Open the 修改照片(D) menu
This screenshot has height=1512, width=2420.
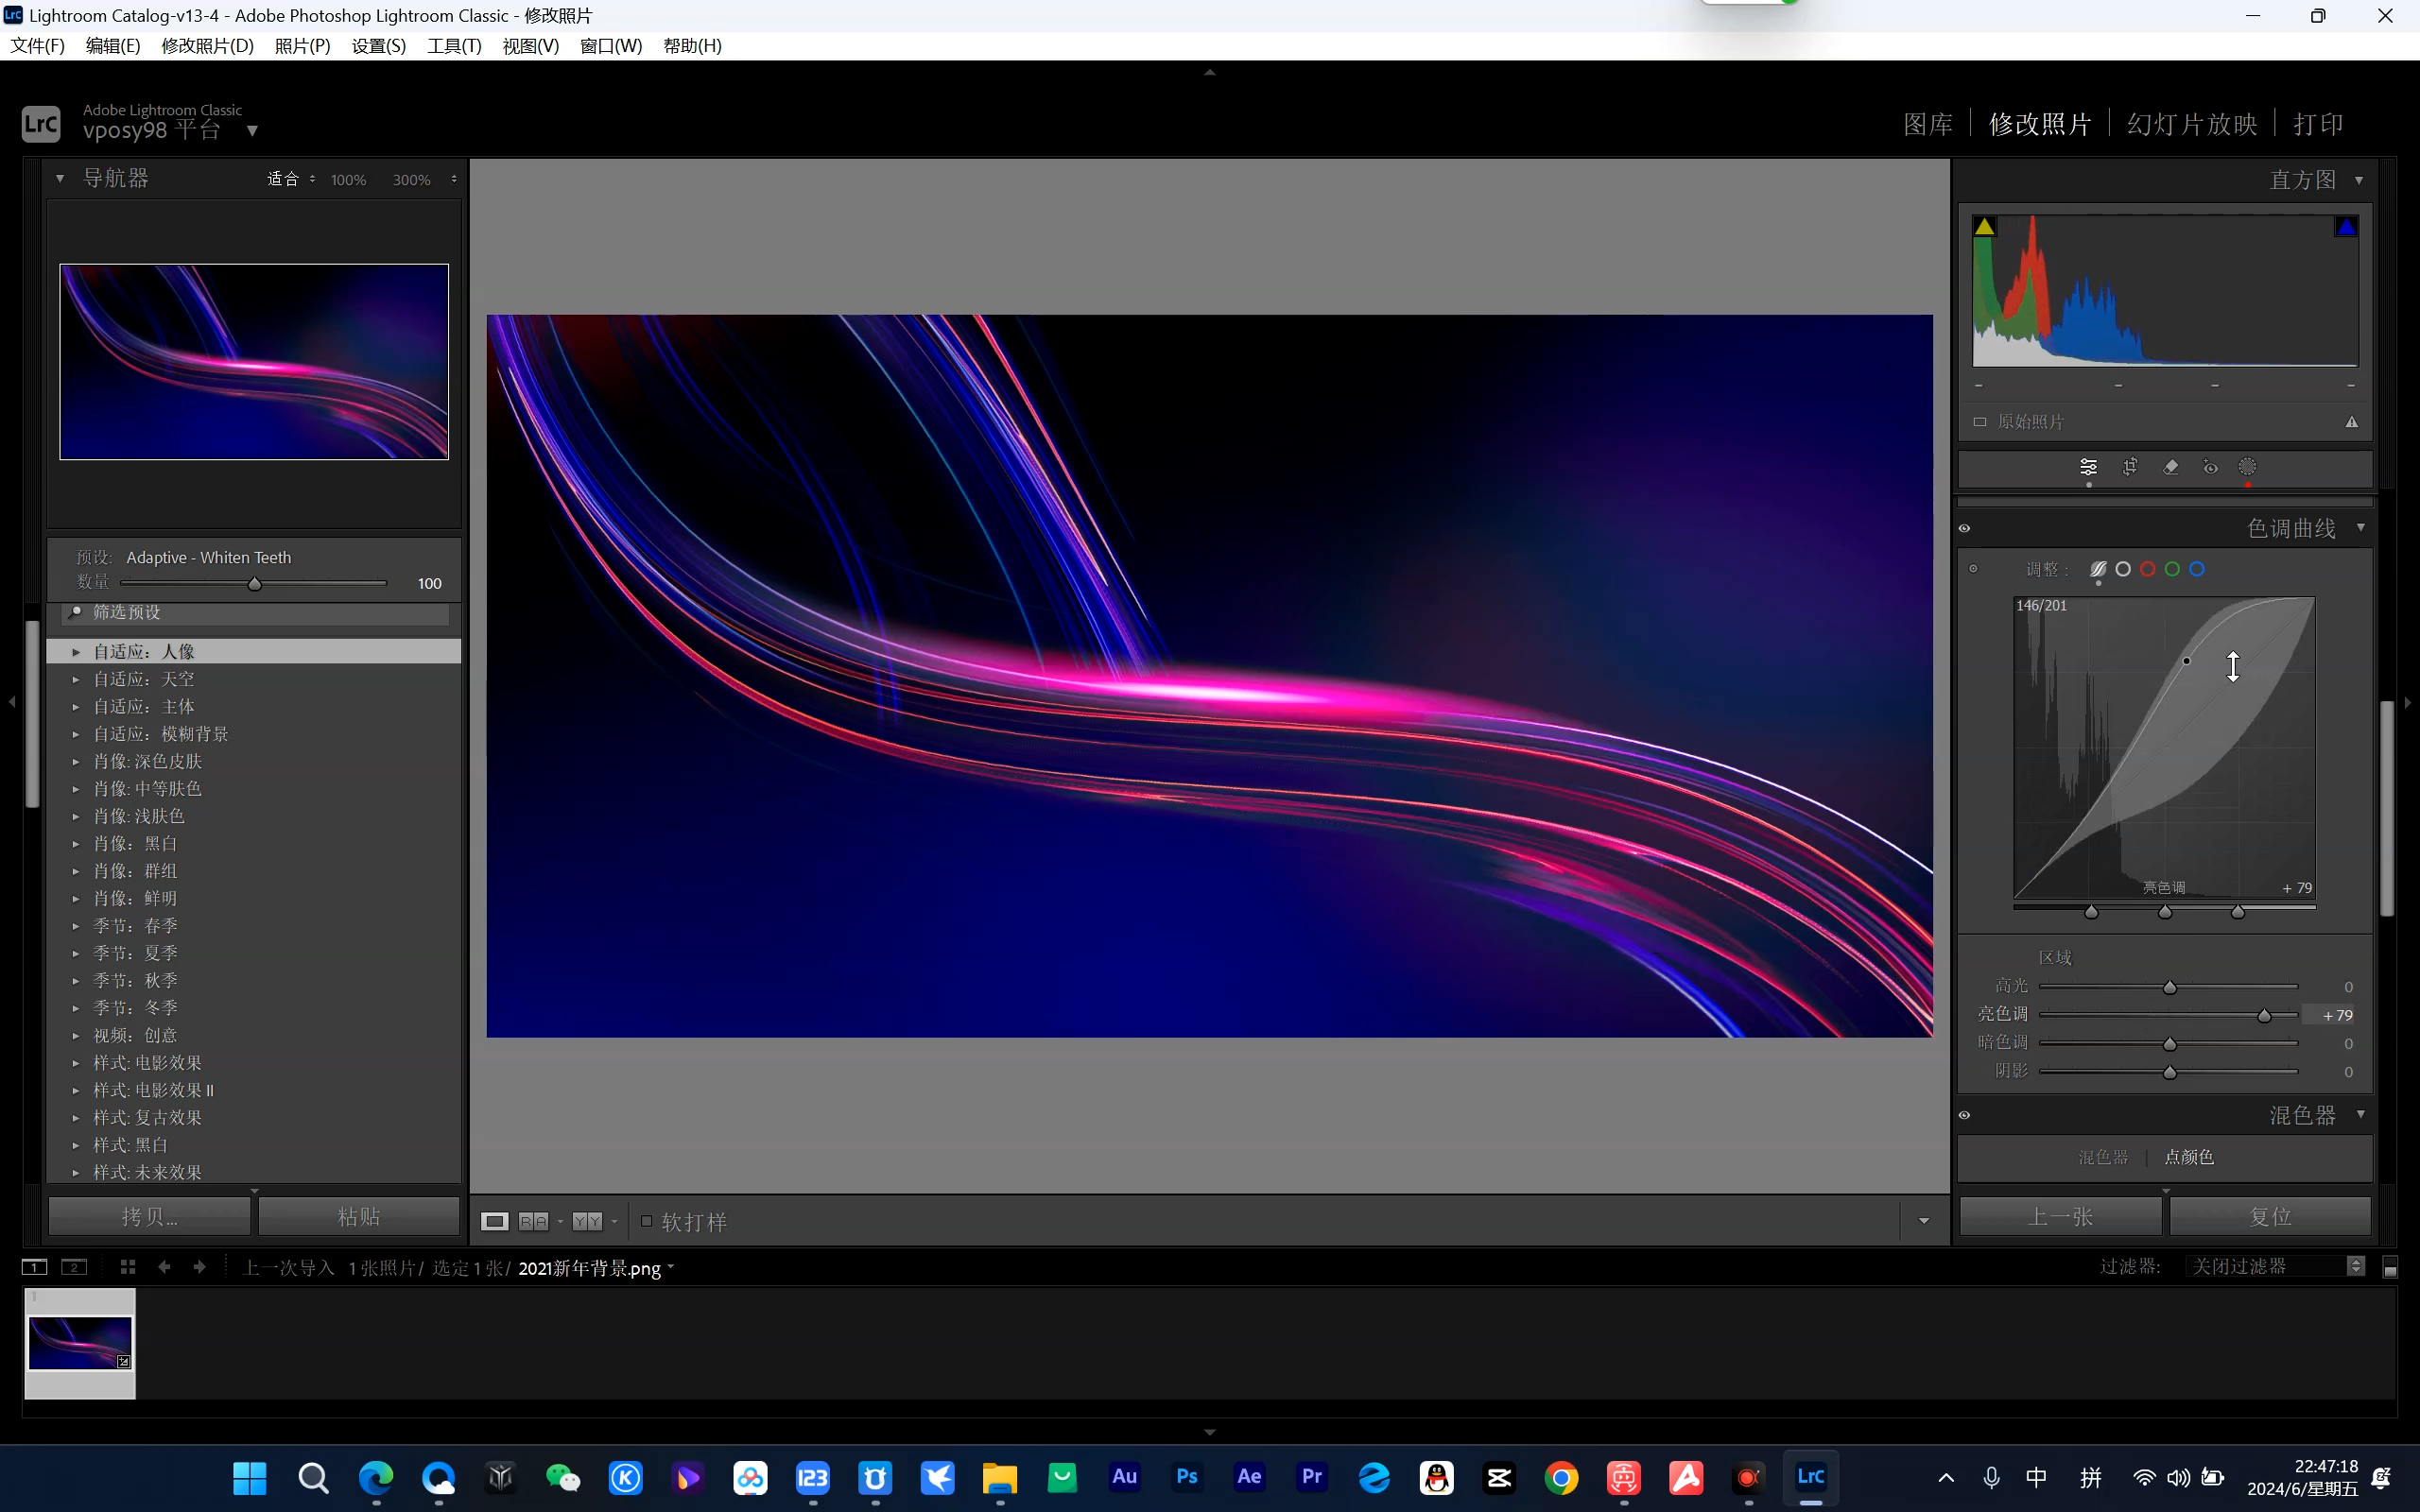(x=207, y=46)
